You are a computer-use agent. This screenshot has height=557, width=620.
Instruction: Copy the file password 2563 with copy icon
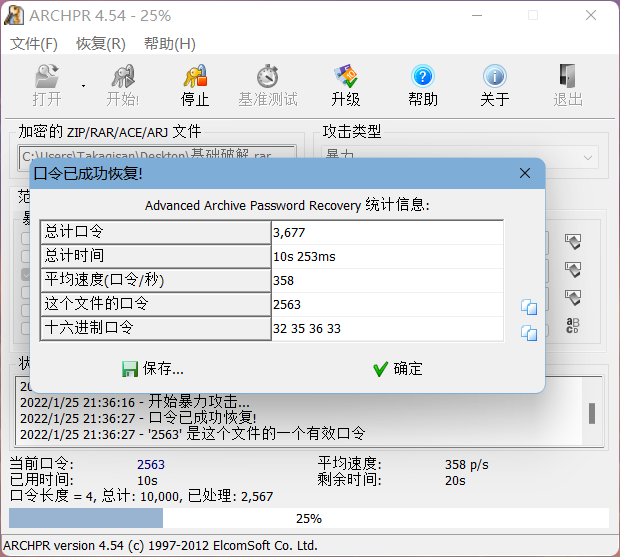529,307
